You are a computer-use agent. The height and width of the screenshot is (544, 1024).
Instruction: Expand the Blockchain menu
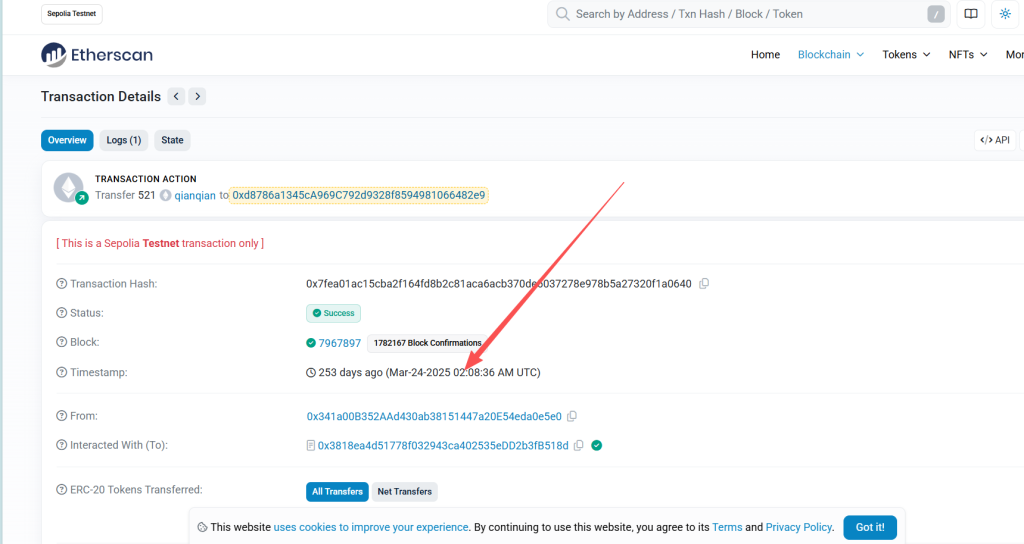(x=831, y=55)
